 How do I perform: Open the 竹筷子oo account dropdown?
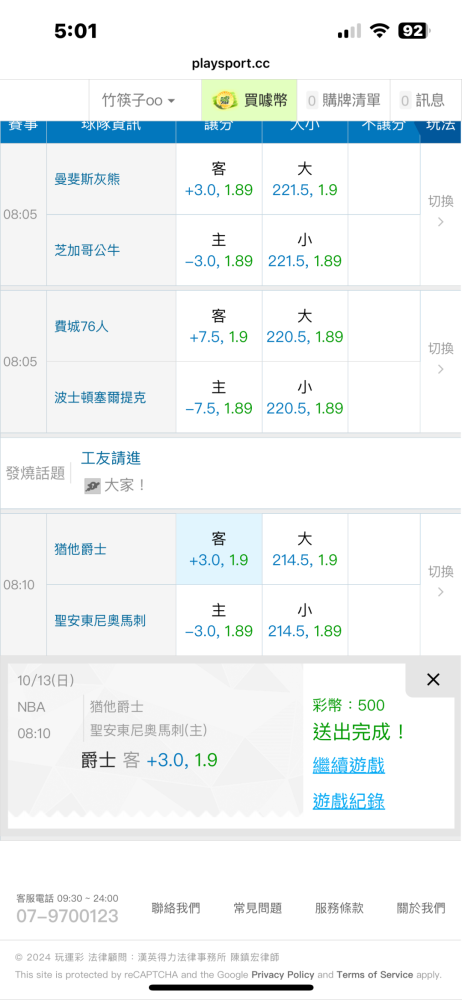click(x=138, y=100)
